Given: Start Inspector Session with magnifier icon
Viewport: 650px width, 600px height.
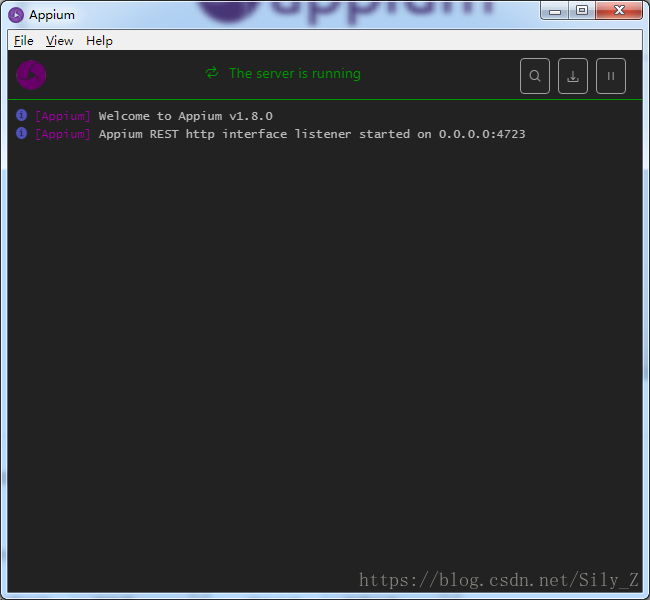Looking at the screenshot, I should (x=535, y=76).
